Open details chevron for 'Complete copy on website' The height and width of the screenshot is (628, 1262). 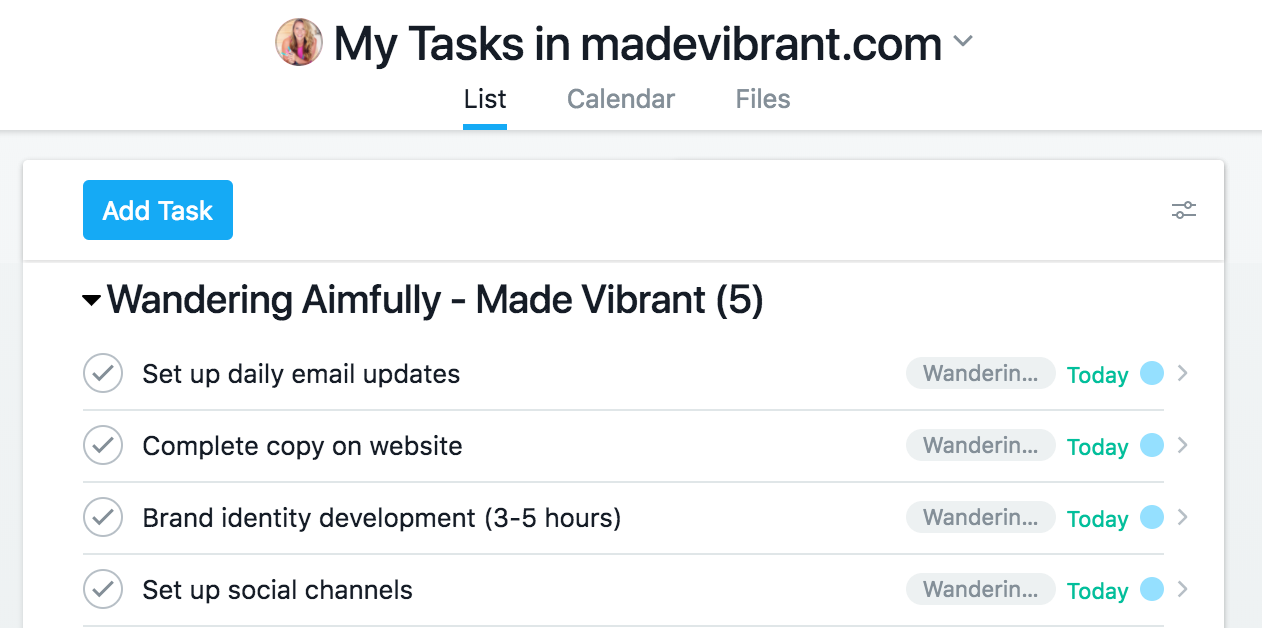[x=1183, y=445]
